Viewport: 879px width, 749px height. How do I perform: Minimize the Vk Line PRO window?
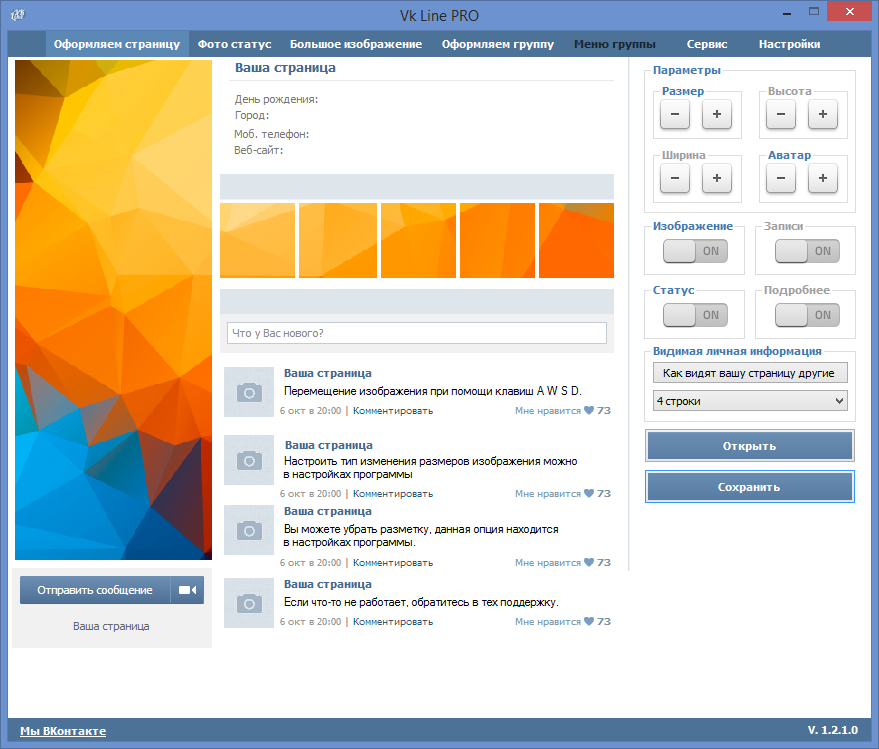787,12
